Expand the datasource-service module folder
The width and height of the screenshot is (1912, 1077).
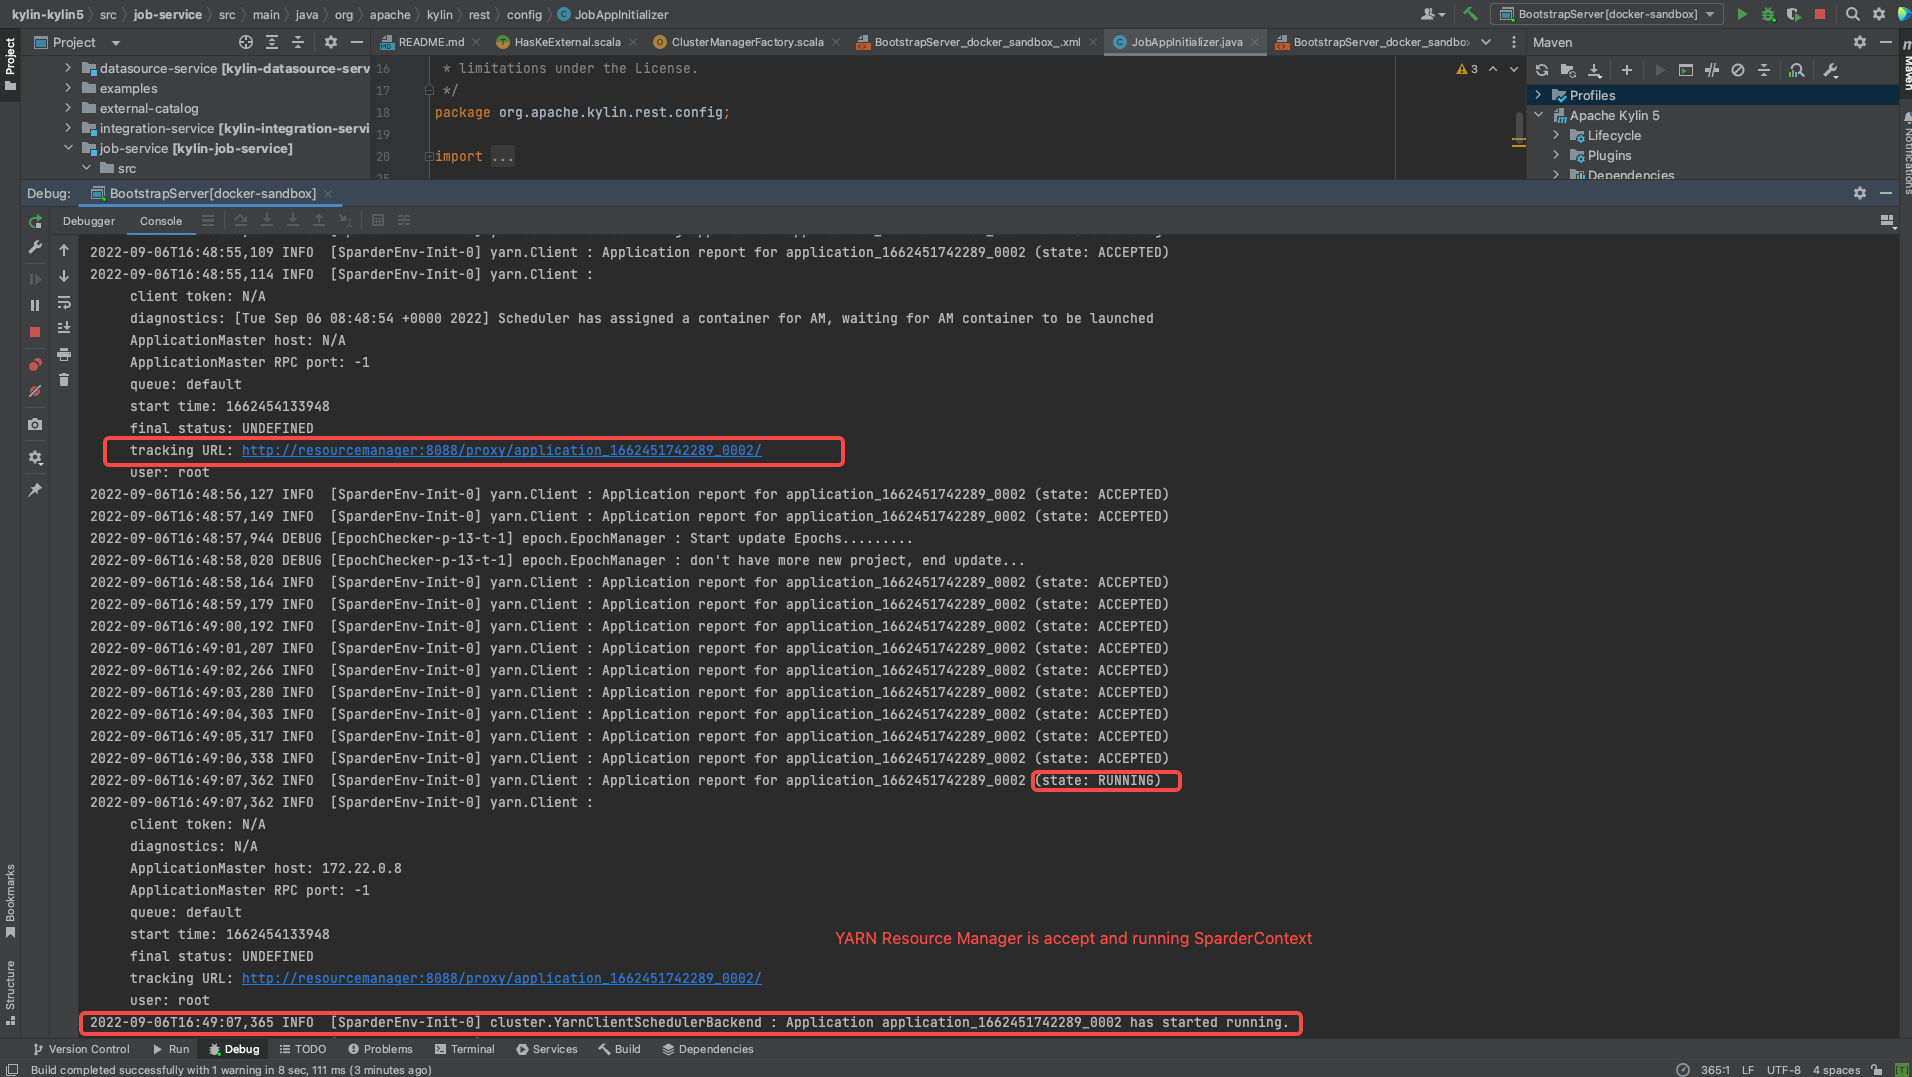coord(68,68)
